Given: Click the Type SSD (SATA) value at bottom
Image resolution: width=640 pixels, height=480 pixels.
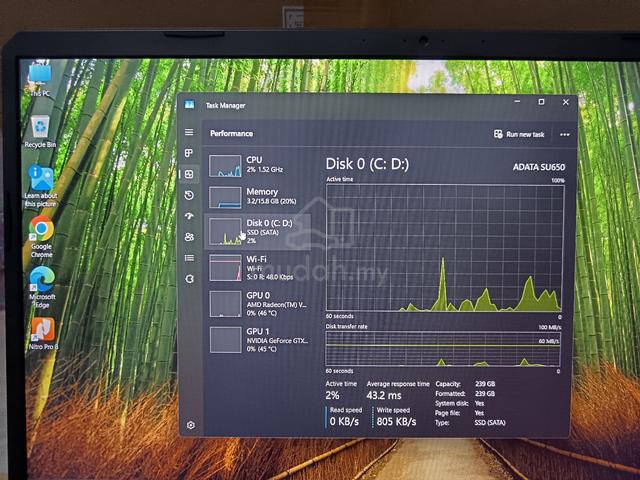Looking at the screenshot, I should [490, 423].
